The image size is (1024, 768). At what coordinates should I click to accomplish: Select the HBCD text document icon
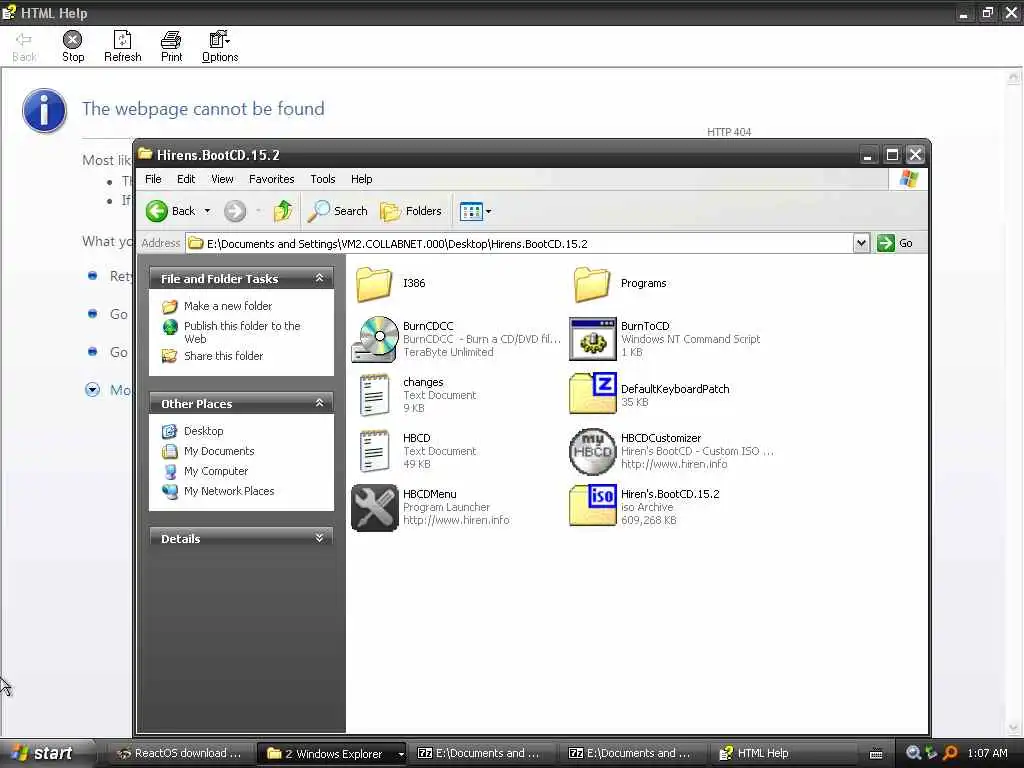click(375, 451)
